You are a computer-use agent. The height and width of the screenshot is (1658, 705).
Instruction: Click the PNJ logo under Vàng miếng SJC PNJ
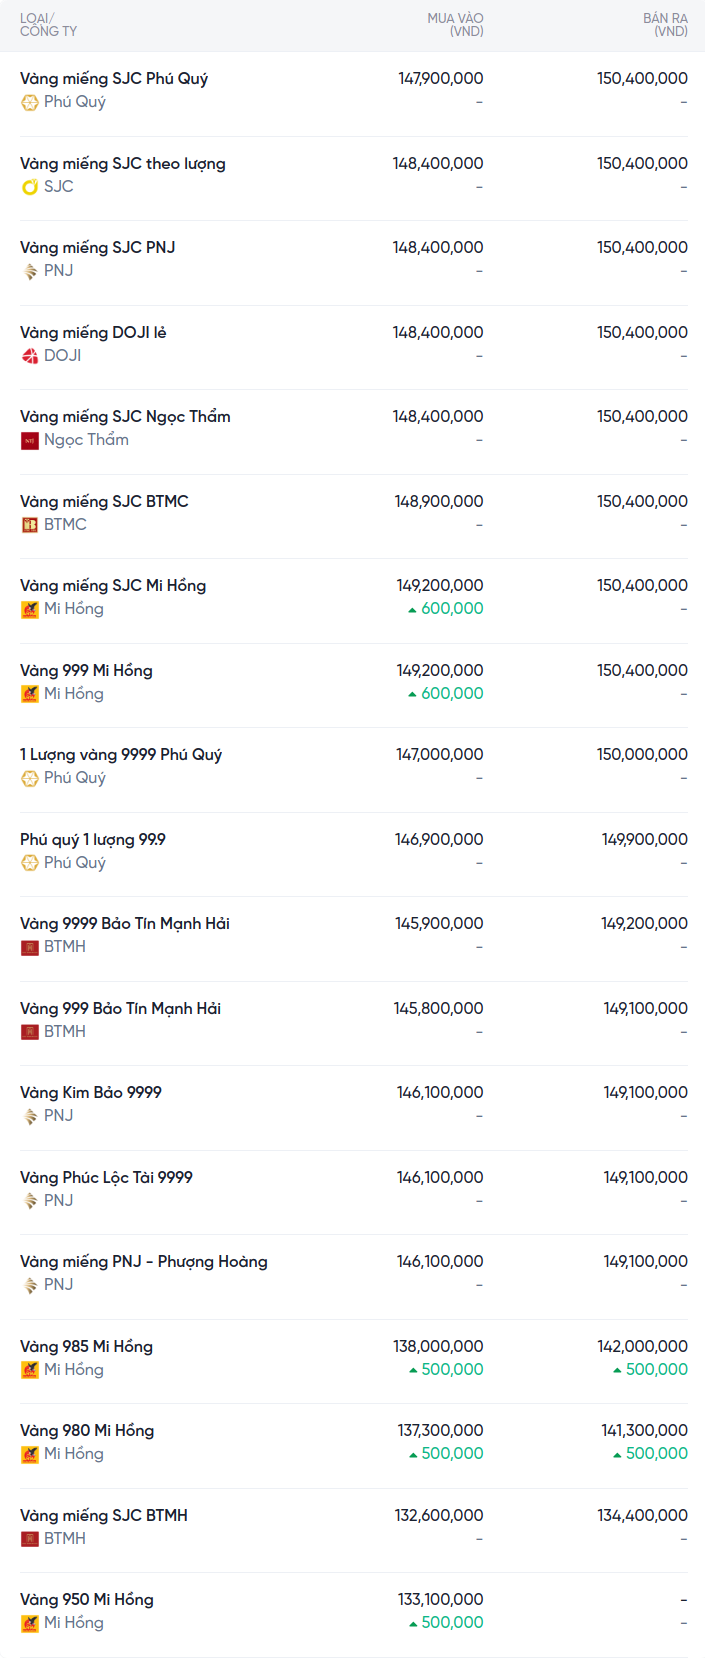(30, 271)
